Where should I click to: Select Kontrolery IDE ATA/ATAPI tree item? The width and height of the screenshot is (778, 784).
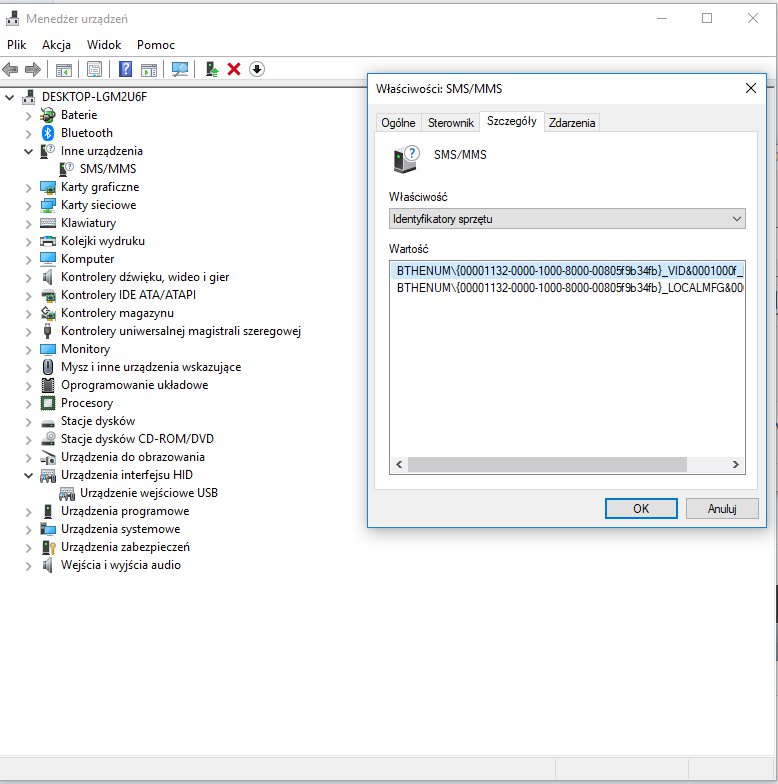(128, 295)
